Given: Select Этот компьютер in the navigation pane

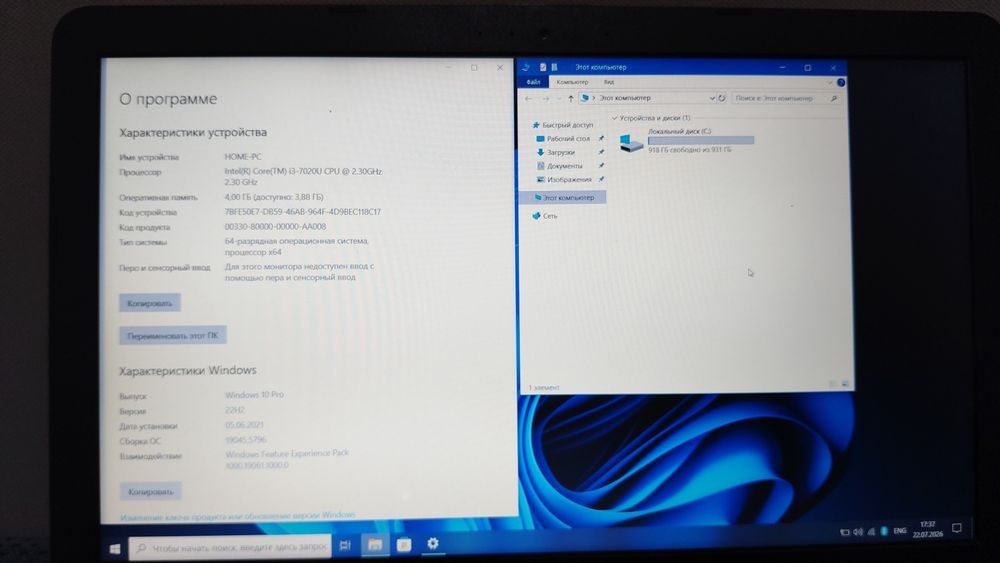Looking at the screenshot, I should (564, 198).
